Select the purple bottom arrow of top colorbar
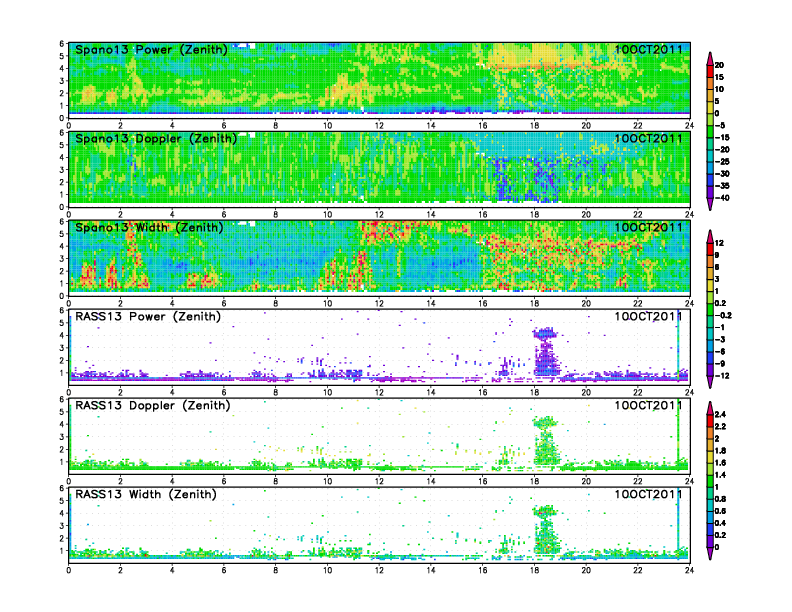 tap(710, 204)
